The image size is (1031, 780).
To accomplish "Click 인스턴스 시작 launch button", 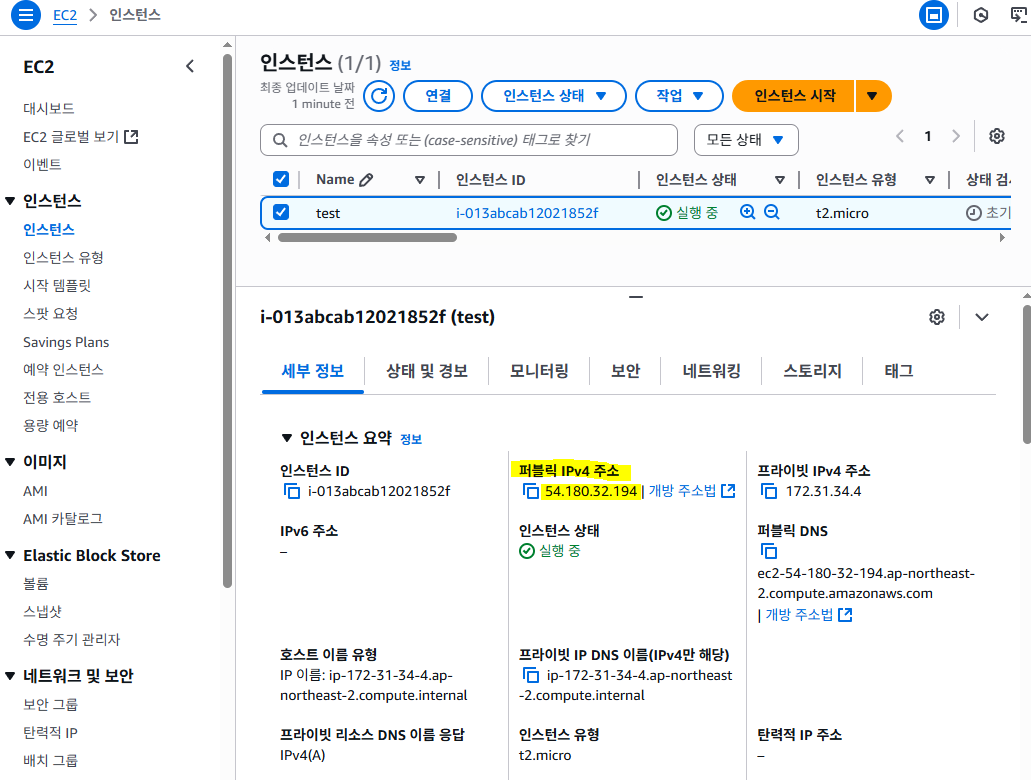I will coord(794,96).
